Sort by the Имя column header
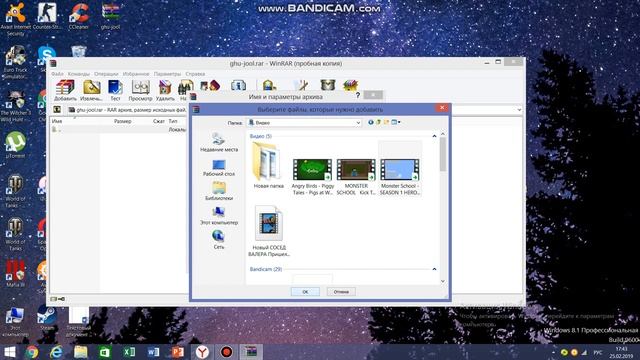640x360 pixels. click(x=57, y=121)
